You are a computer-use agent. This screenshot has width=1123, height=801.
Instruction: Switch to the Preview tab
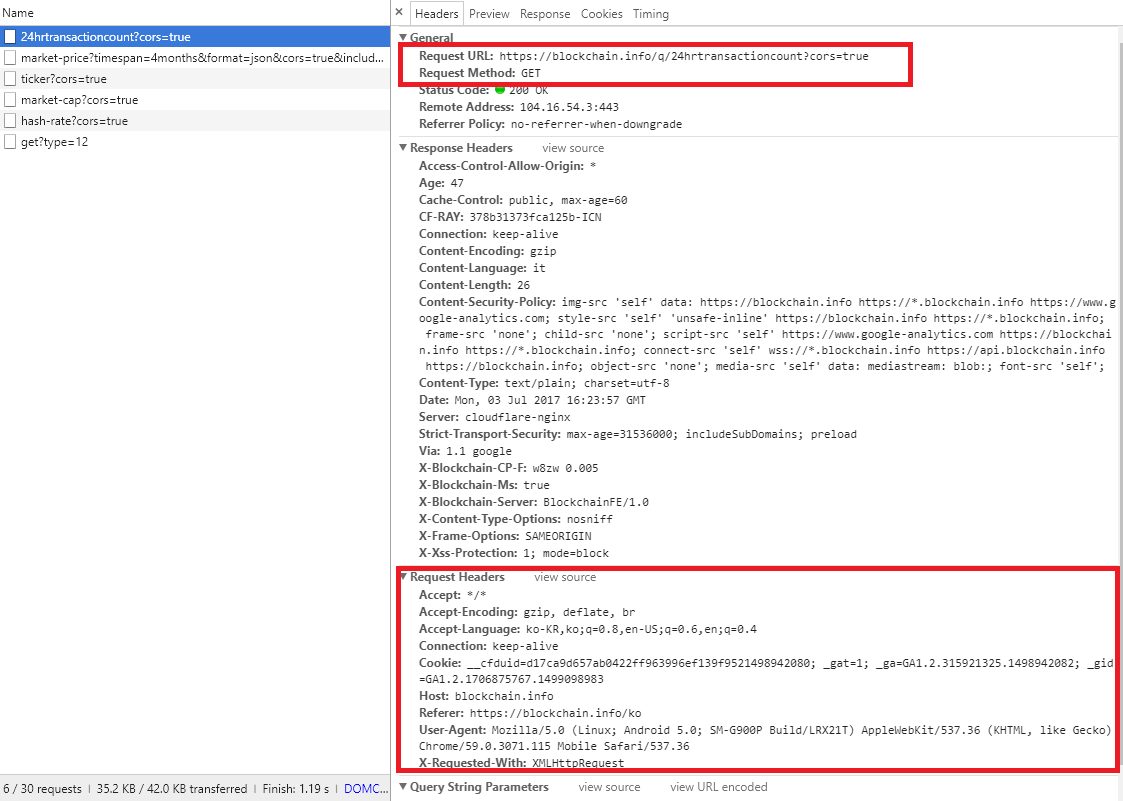[489, 14]
